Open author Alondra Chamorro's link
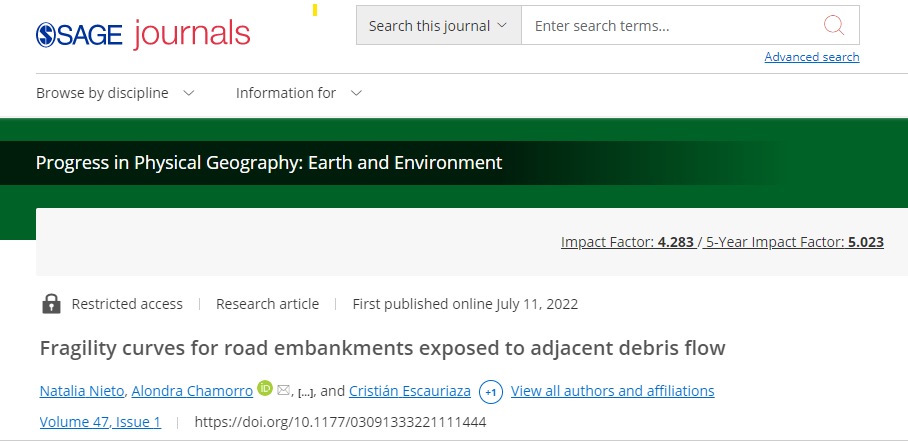 [x=192, y=391]
